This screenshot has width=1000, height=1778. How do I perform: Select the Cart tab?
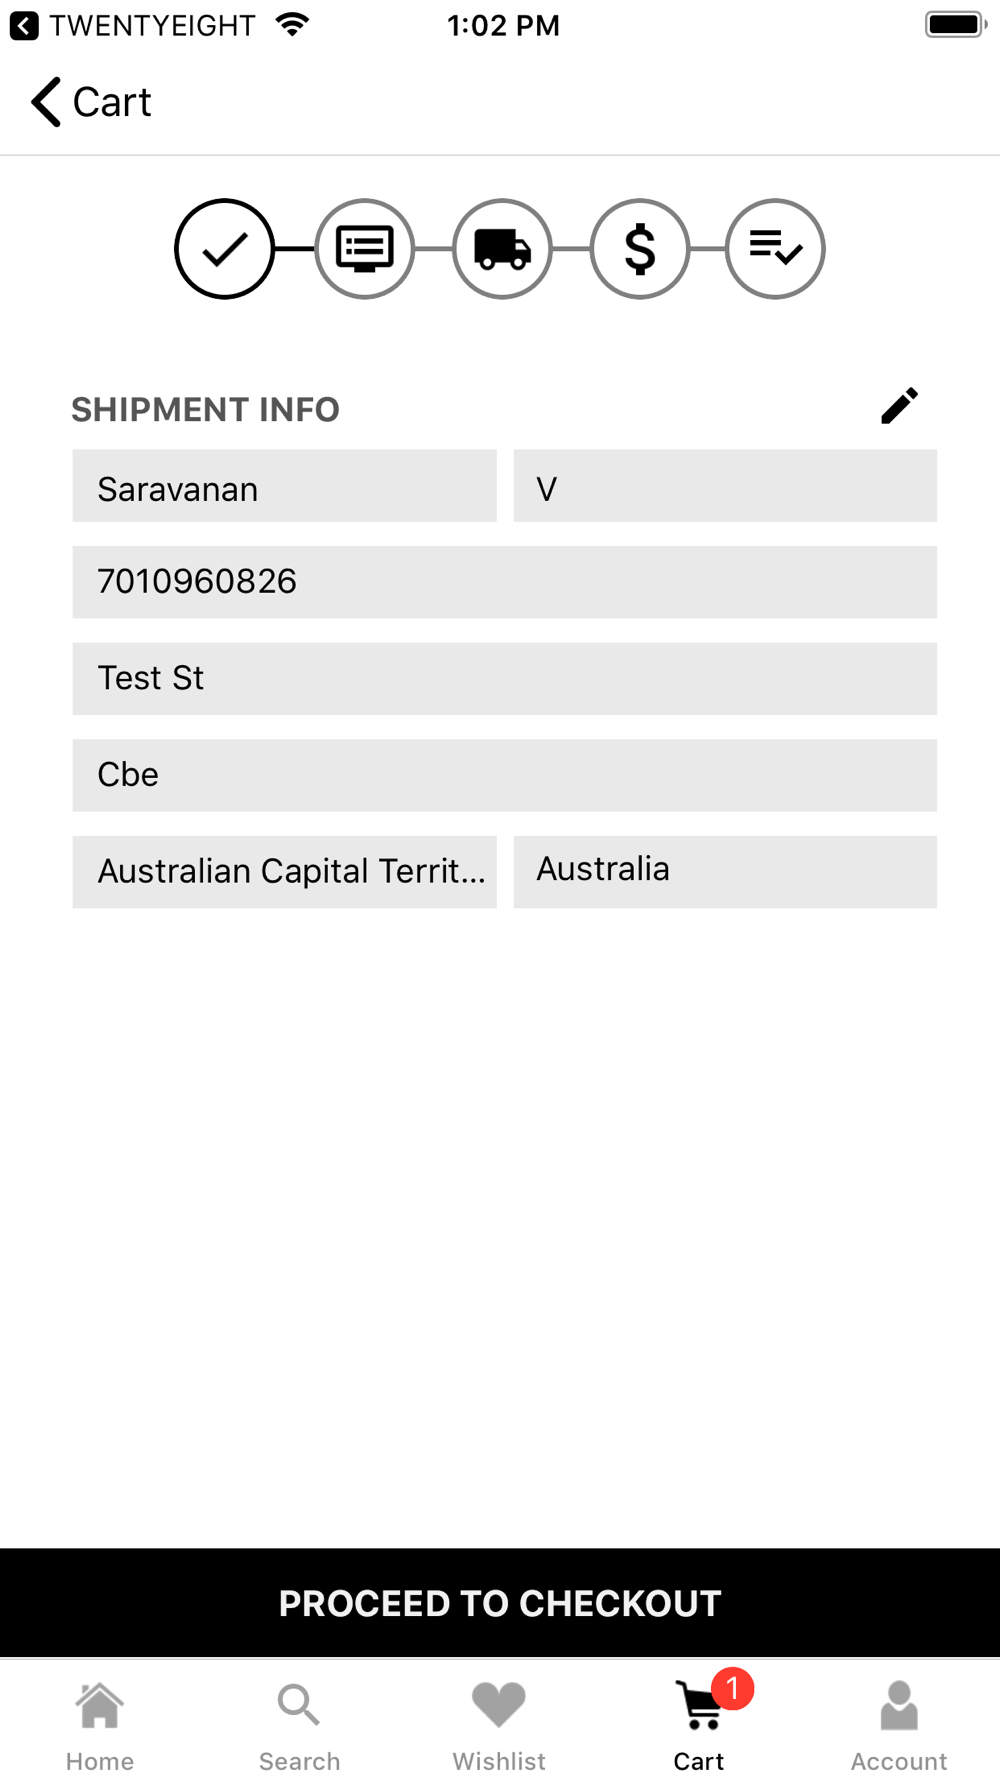click(699, 1725)
